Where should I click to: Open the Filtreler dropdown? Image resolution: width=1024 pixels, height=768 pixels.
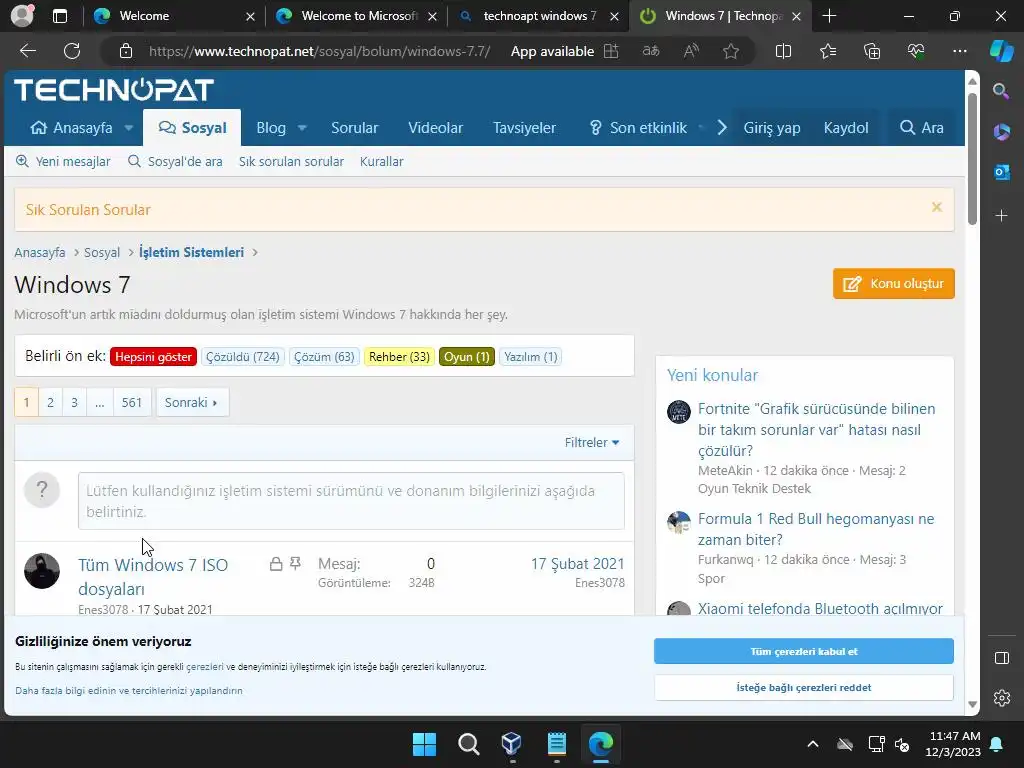point(592,442)
